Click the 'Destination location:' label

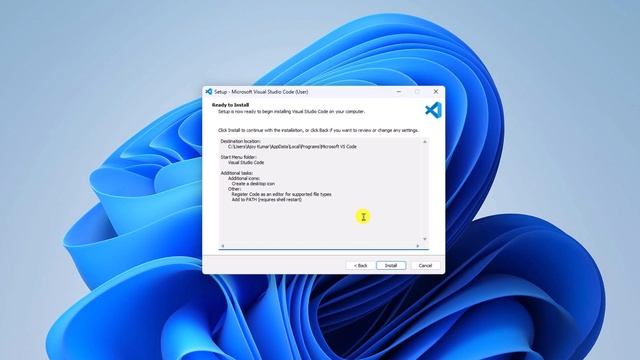click(x=241, y=141)
